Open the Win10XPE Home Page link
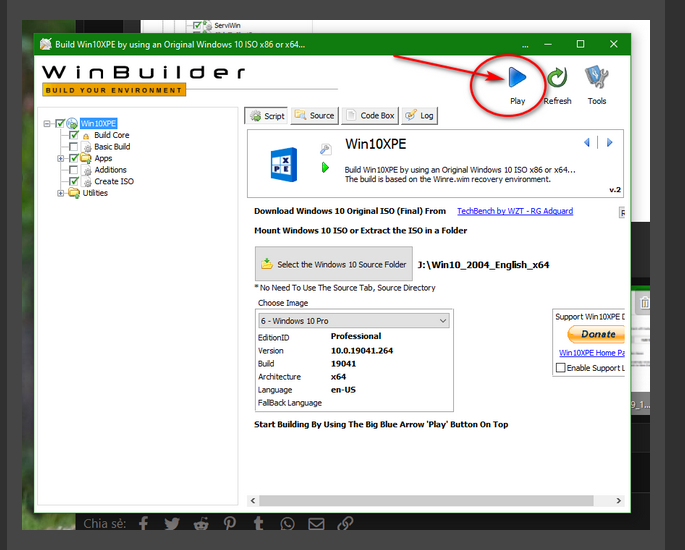 pyautogui.click(x=592, y=353)
